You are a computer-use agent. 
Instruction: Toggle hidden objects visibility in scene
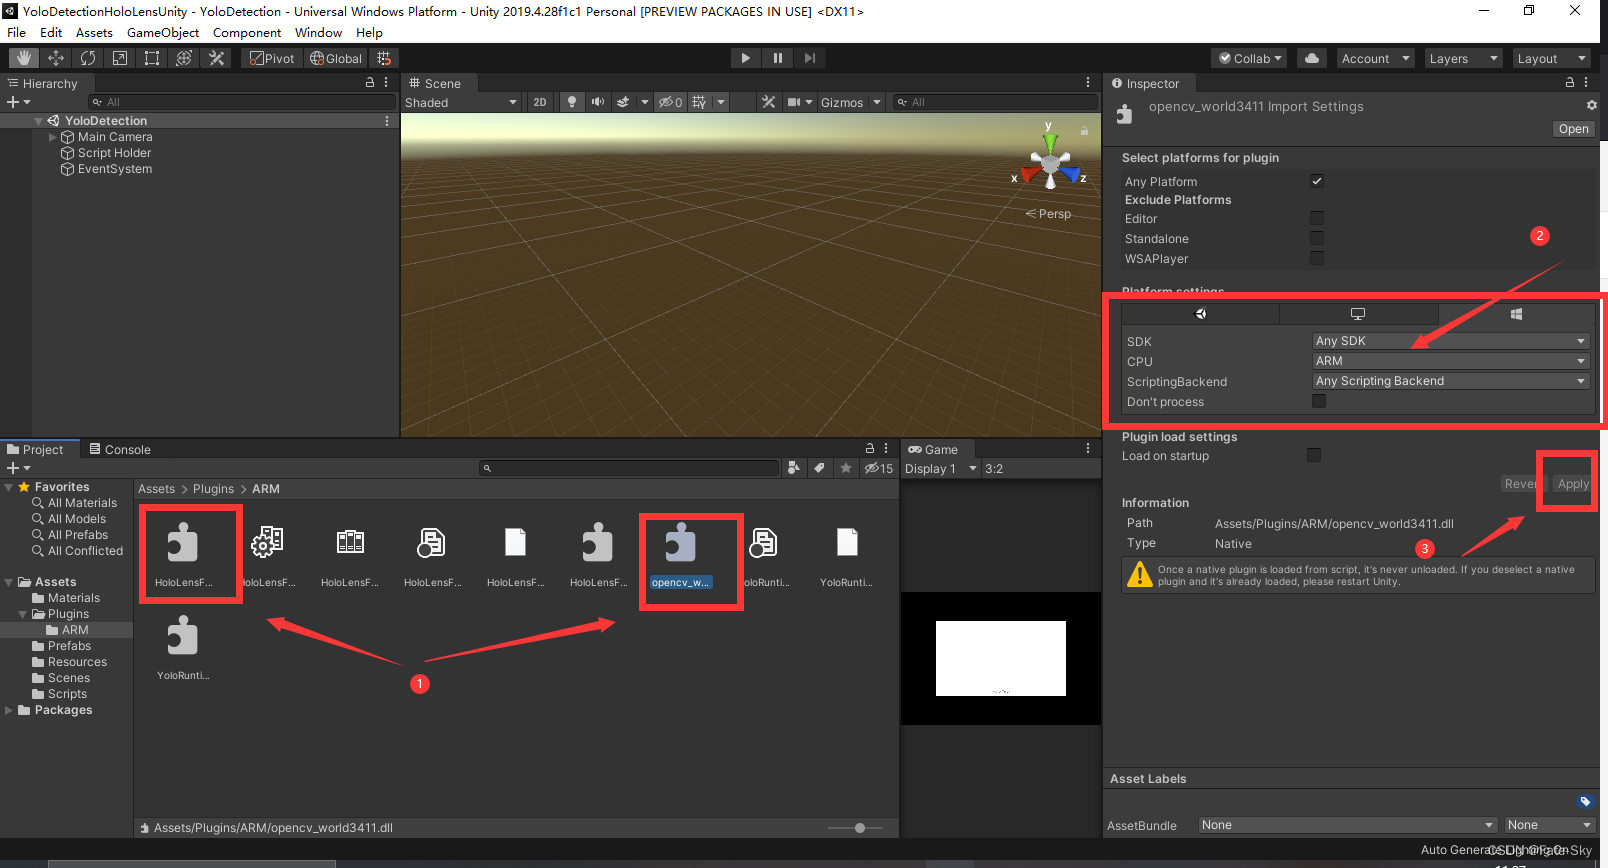click(x=670, y=102)
